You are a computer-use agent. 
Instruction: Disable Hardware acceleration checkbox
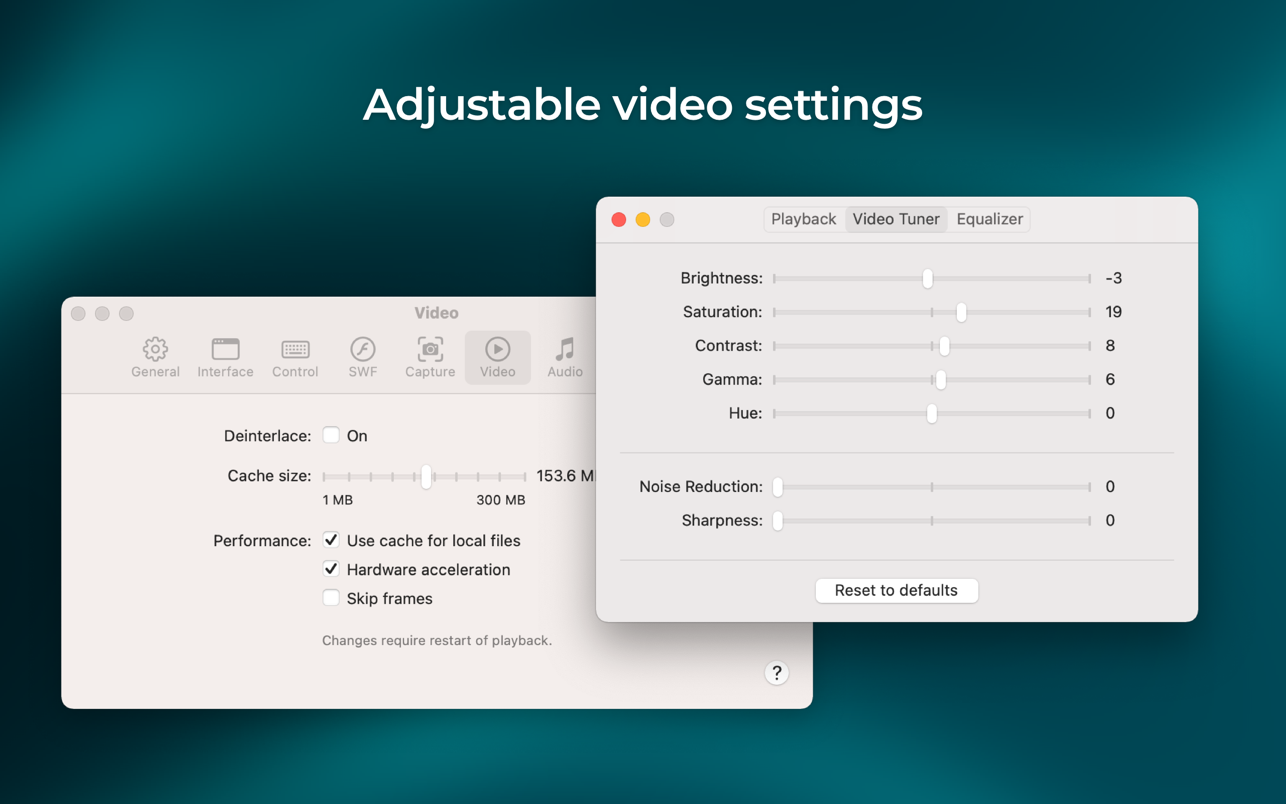(331, 569)
